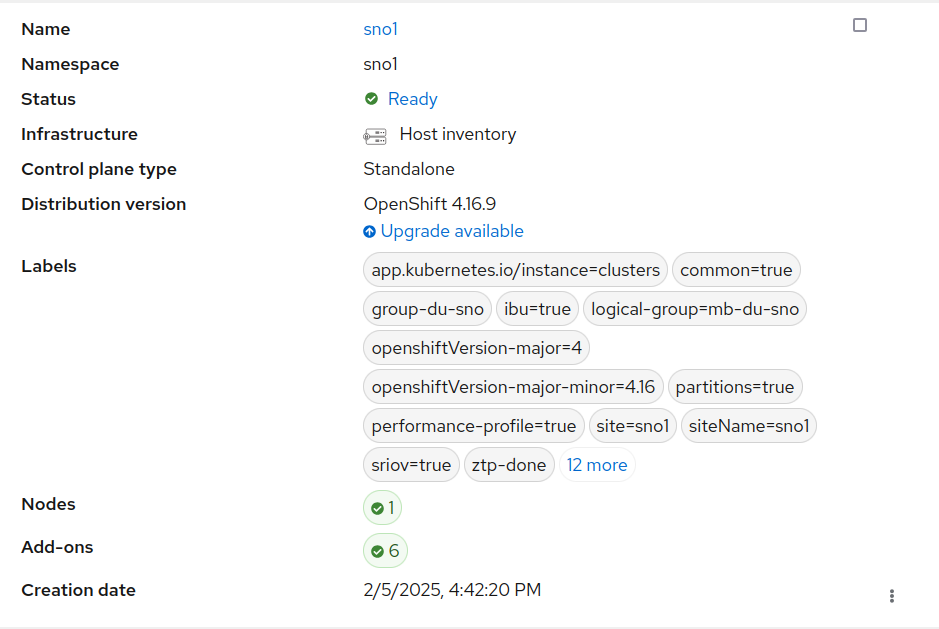
Task: Open the kebab actions menu for sno1
Action: (891, 596)
